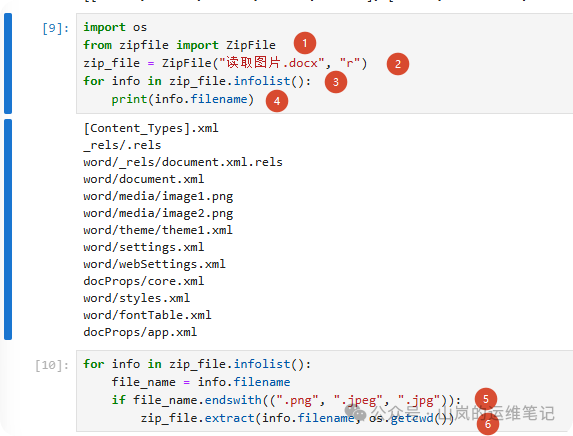Place cursor on 'import os' code line

(115, 27)
